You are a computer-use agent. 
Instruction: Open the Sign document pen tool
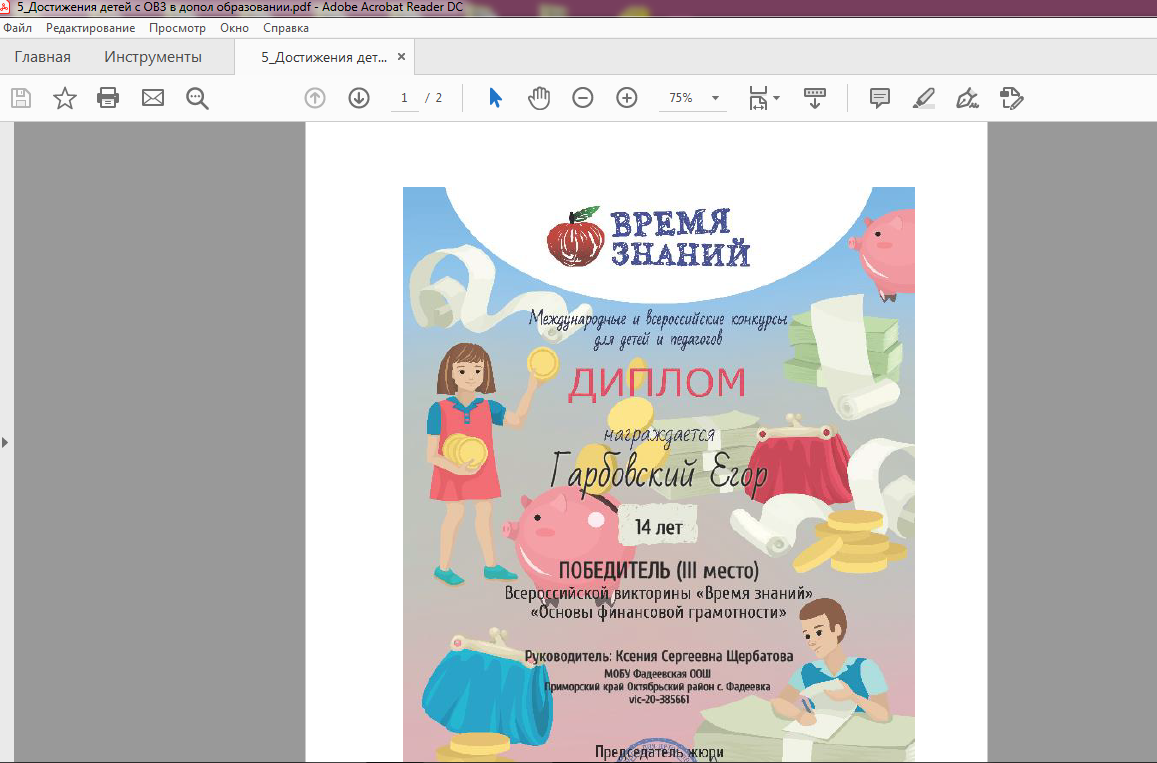click(x=967, y=98)
